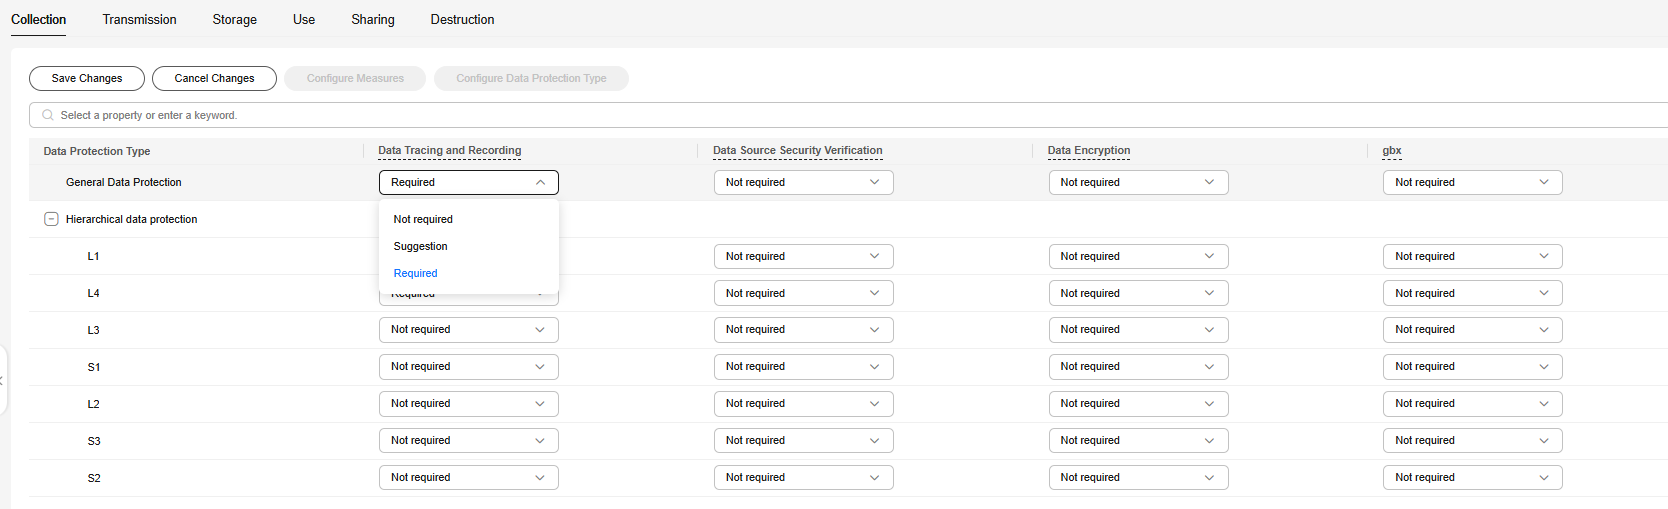Select the 'Not required' dropdown option

[423, 219]
